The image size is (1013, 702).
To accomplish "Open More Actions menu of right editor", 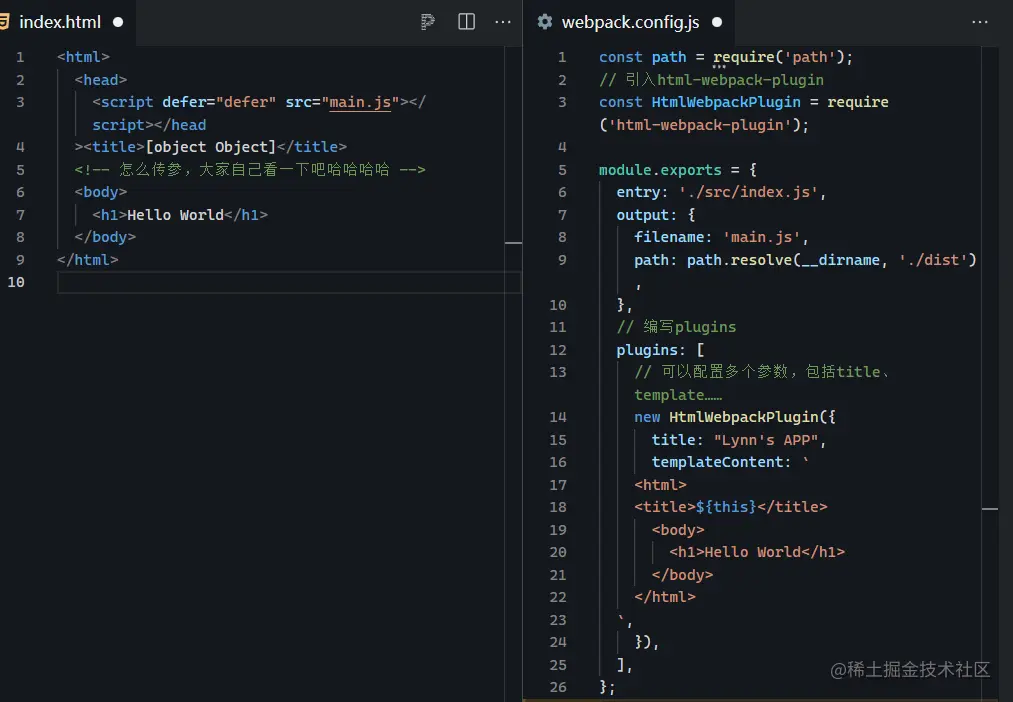I will [x=979, y=22].
